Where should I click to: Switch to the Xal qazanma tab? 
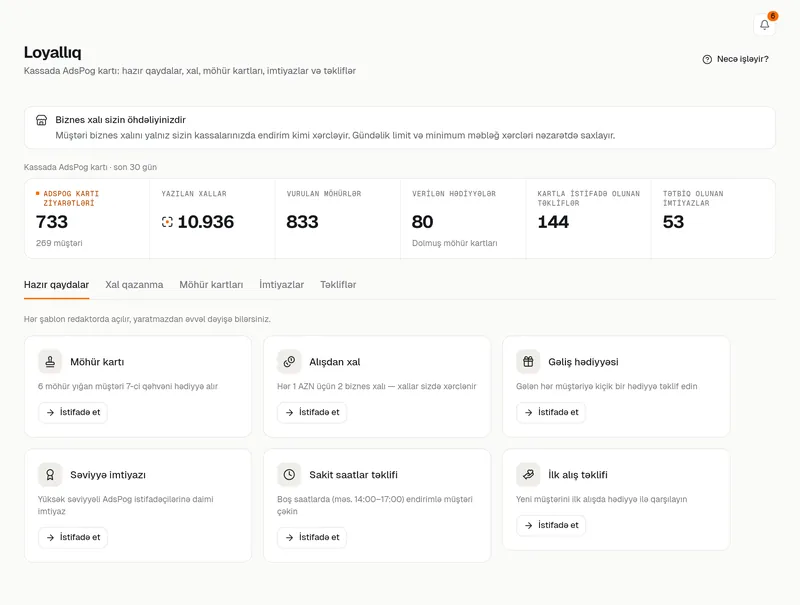coord(134,285)
